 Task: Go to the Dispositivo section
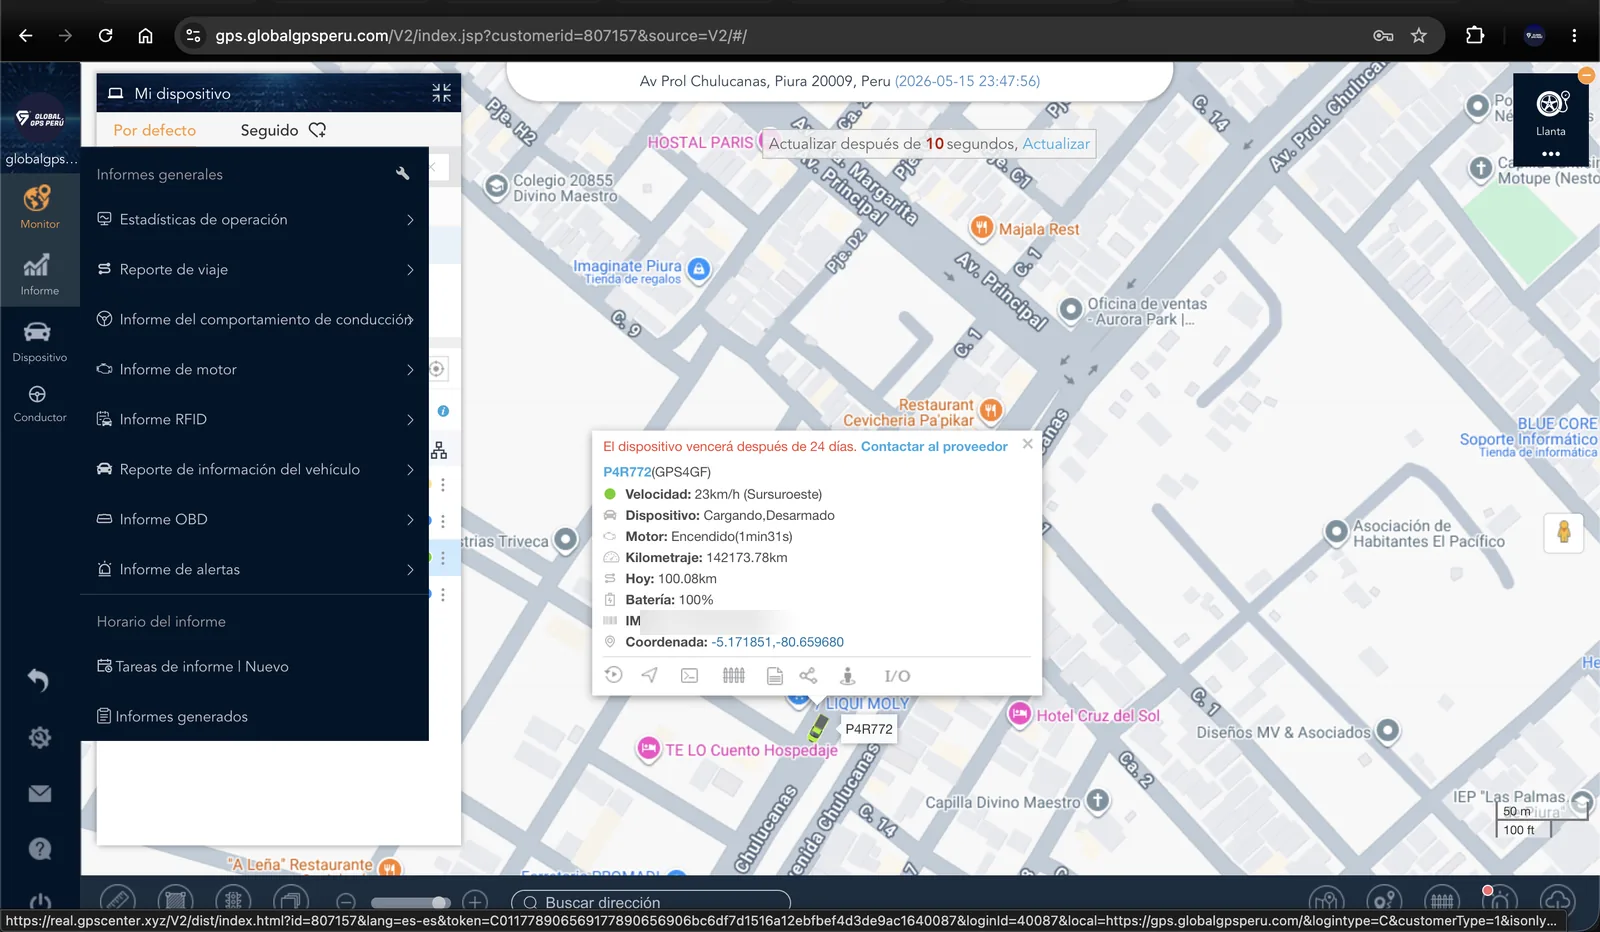pos(40,341)
